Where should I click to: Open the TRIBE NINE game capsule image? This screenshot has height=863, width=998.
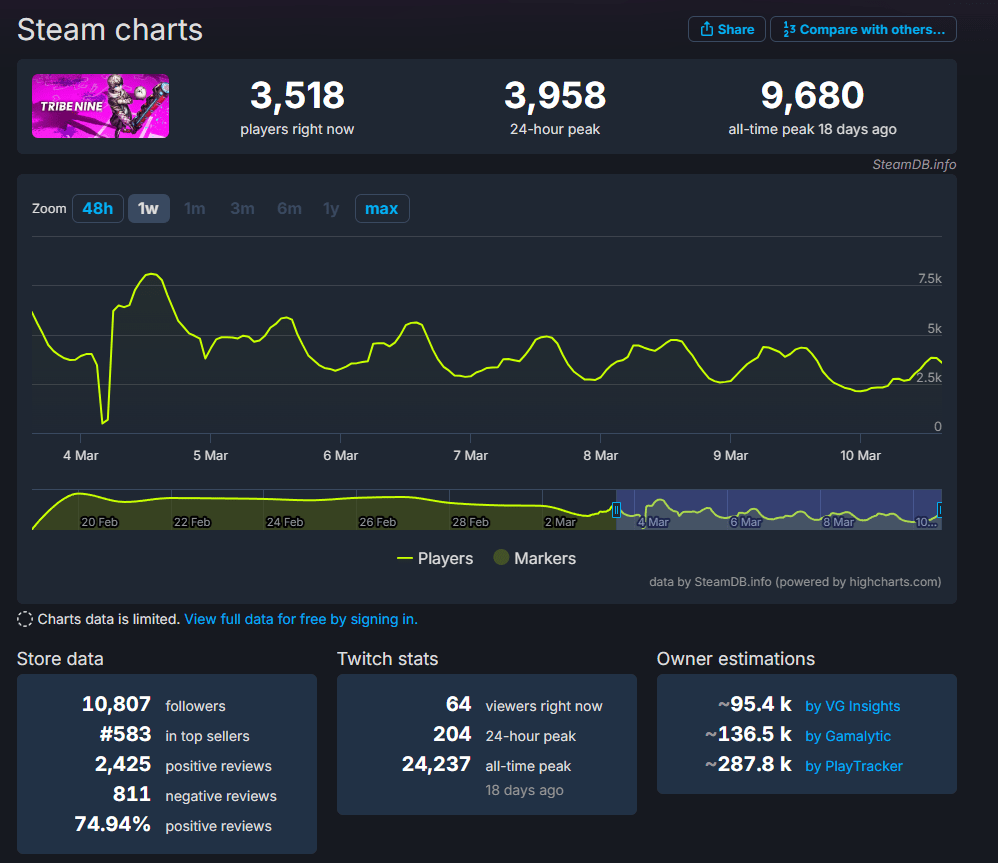(x=100, y=105)
